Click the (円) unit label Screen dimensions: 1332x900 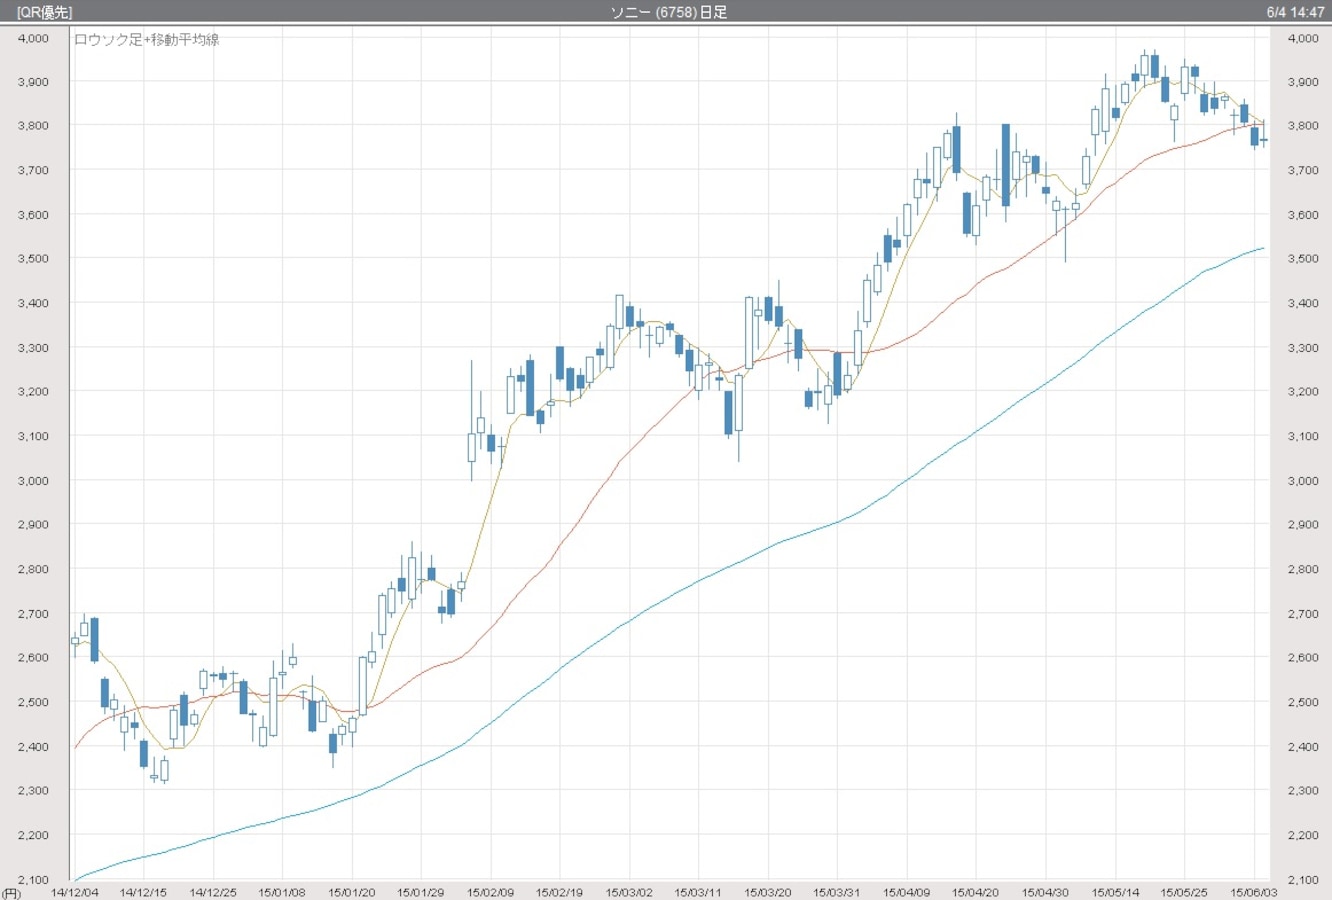11,893
